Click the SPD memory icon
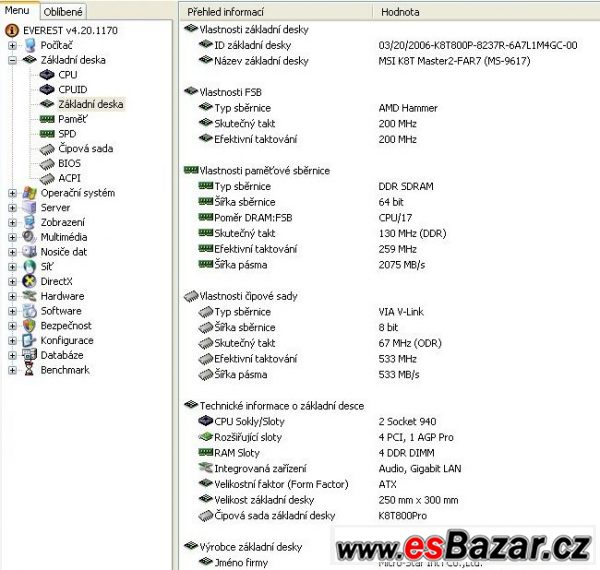 pos(47,134)
